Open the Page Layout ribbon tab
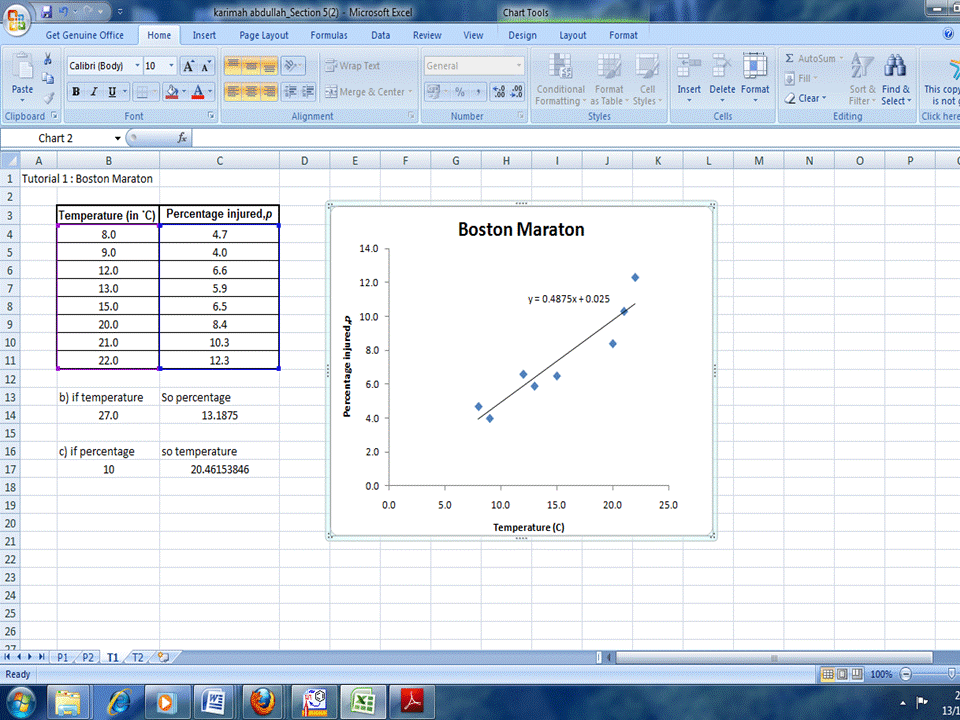This screenshot has width=960, height=720. tap(263, 36)
